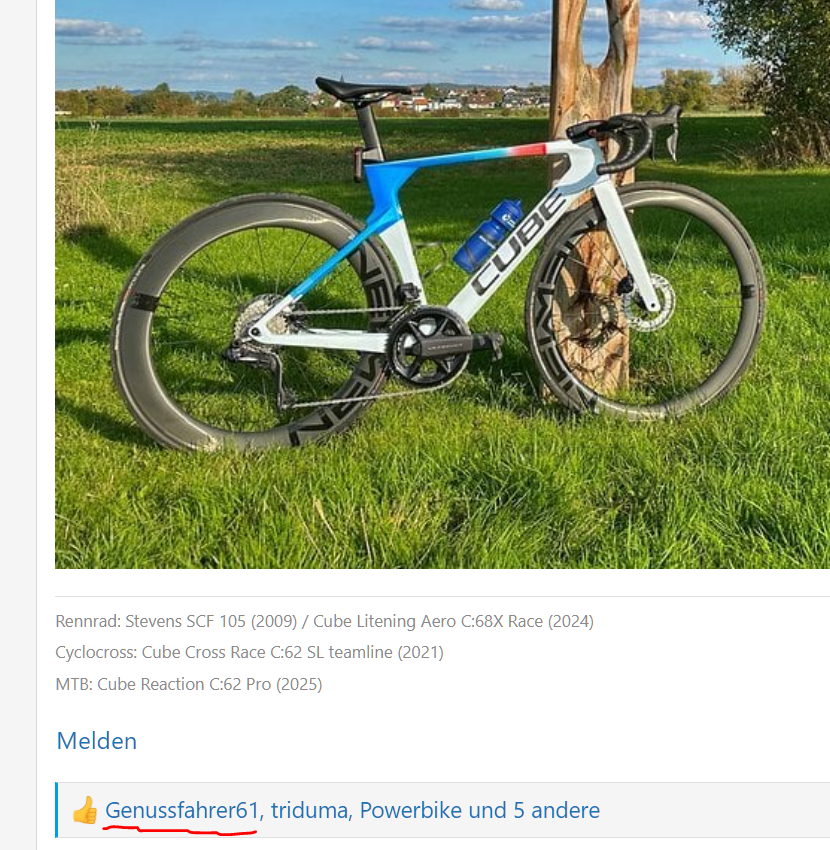This screenshot has width=830, height=850.
Task: Open triduma's user profile
Action: pyautogui.click(x=309, y=810)
